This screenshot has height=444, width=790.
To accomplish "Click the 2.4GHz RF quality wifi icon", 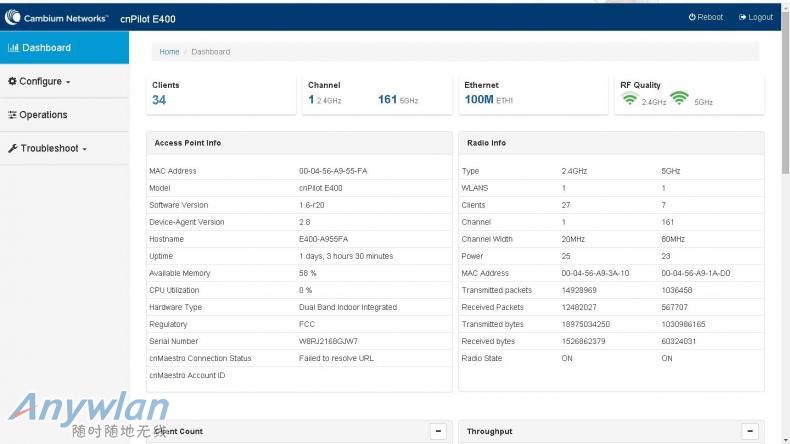I will coord(630,99).
